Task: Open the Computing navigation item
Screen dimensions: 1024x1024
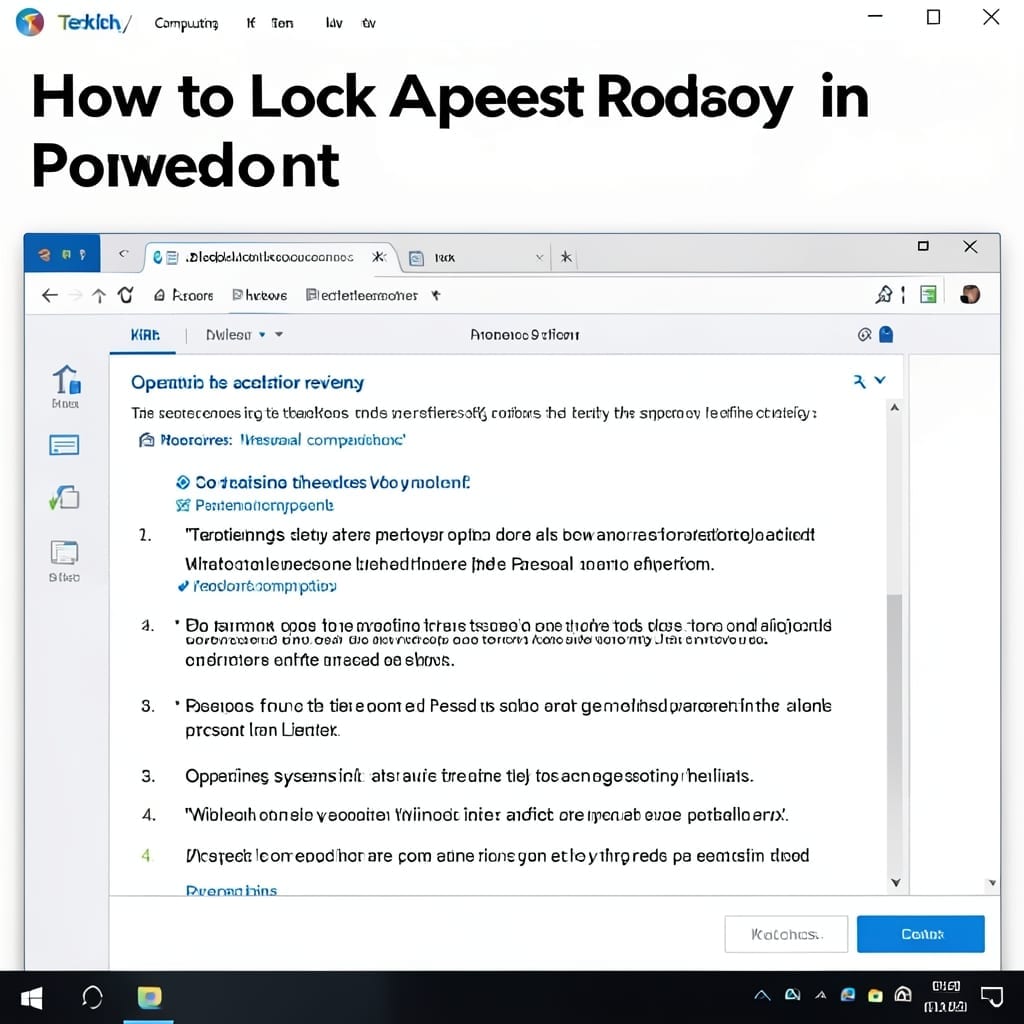Action: click(x=186, y=24)
